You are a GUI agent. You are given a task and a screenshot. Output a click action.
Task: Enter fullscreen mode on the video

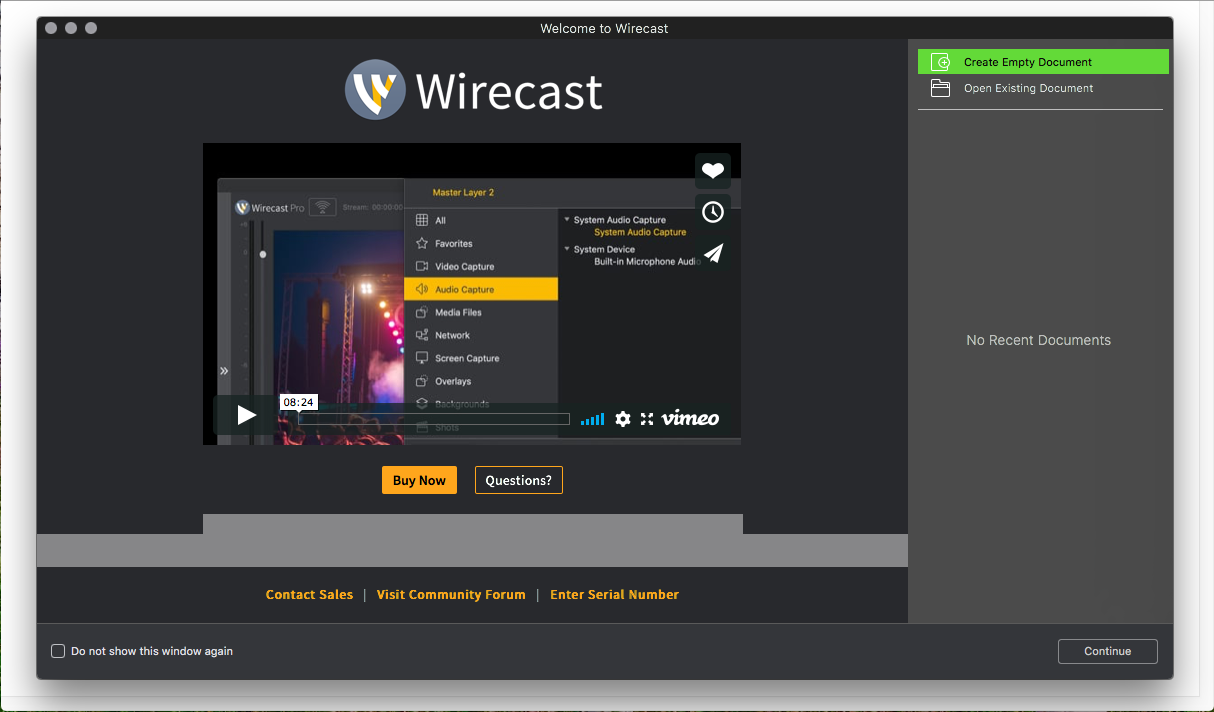click(647, 419)
